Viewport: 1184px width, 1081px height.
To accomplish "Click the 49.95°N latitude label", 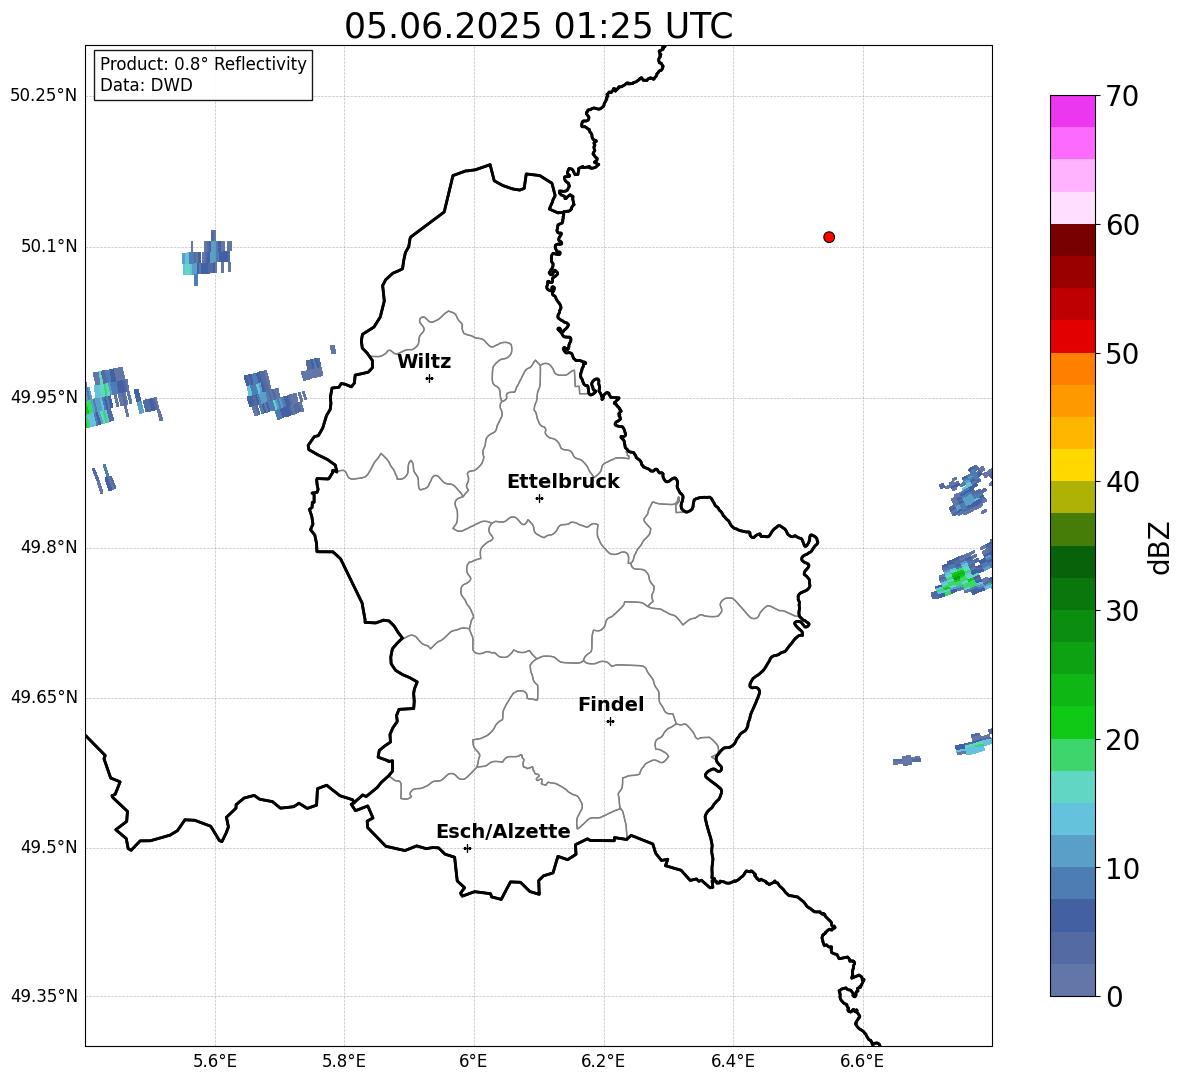I will [43, 397].
